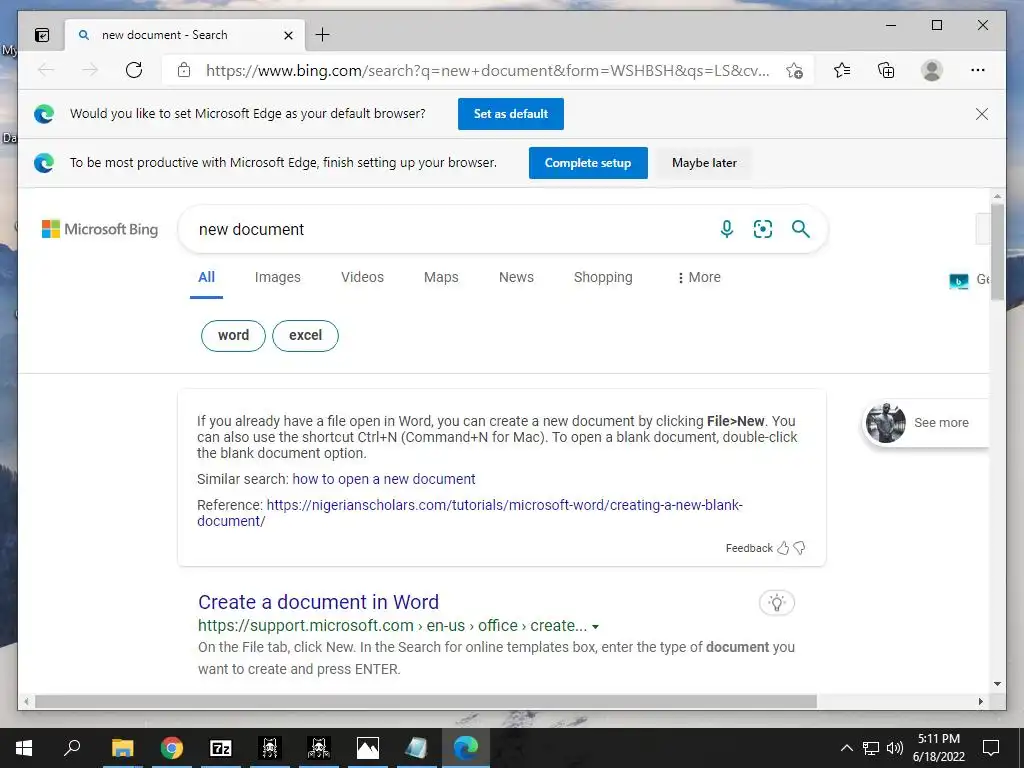Switch to Images tab
1024x768 pixels.
pos(278,278)
